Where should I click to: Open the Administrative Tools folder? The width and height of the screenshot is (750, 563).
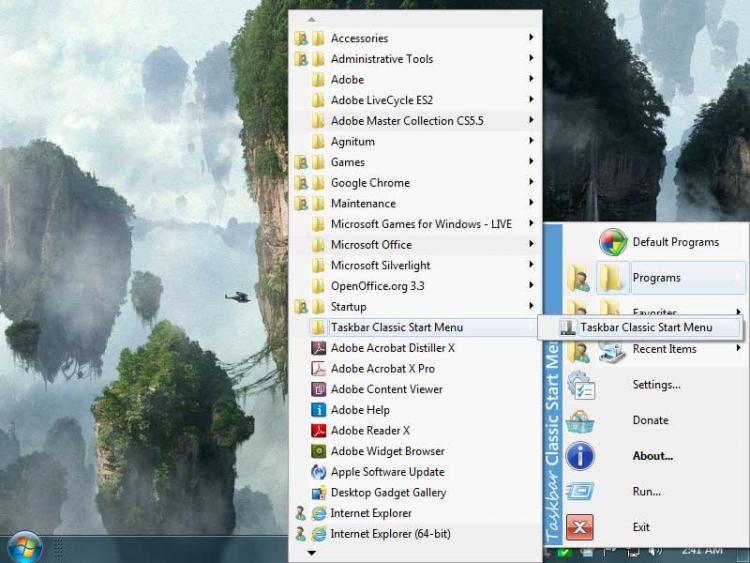(x=415, y=59)
